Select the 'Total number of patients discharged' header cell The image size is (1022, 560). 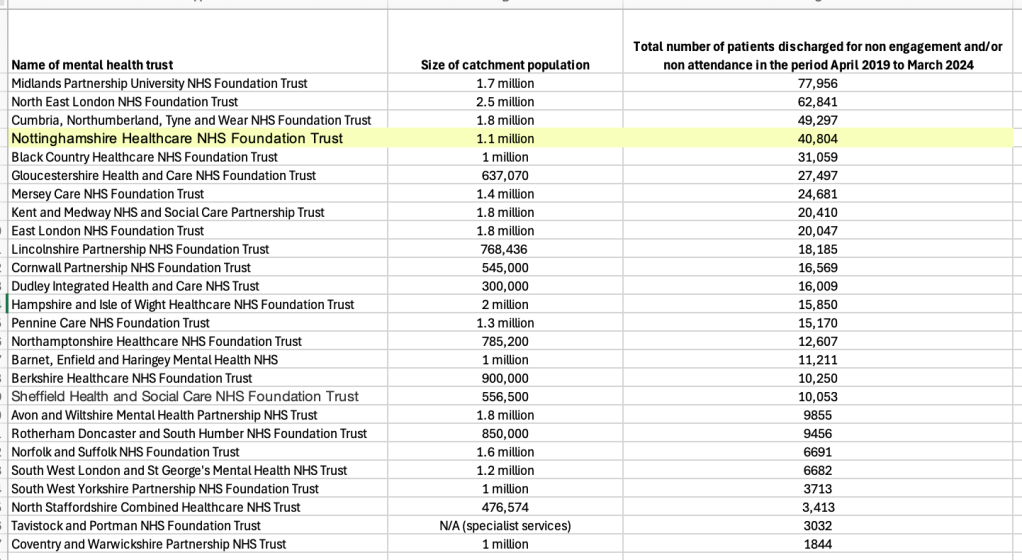(x=819, y=56)
